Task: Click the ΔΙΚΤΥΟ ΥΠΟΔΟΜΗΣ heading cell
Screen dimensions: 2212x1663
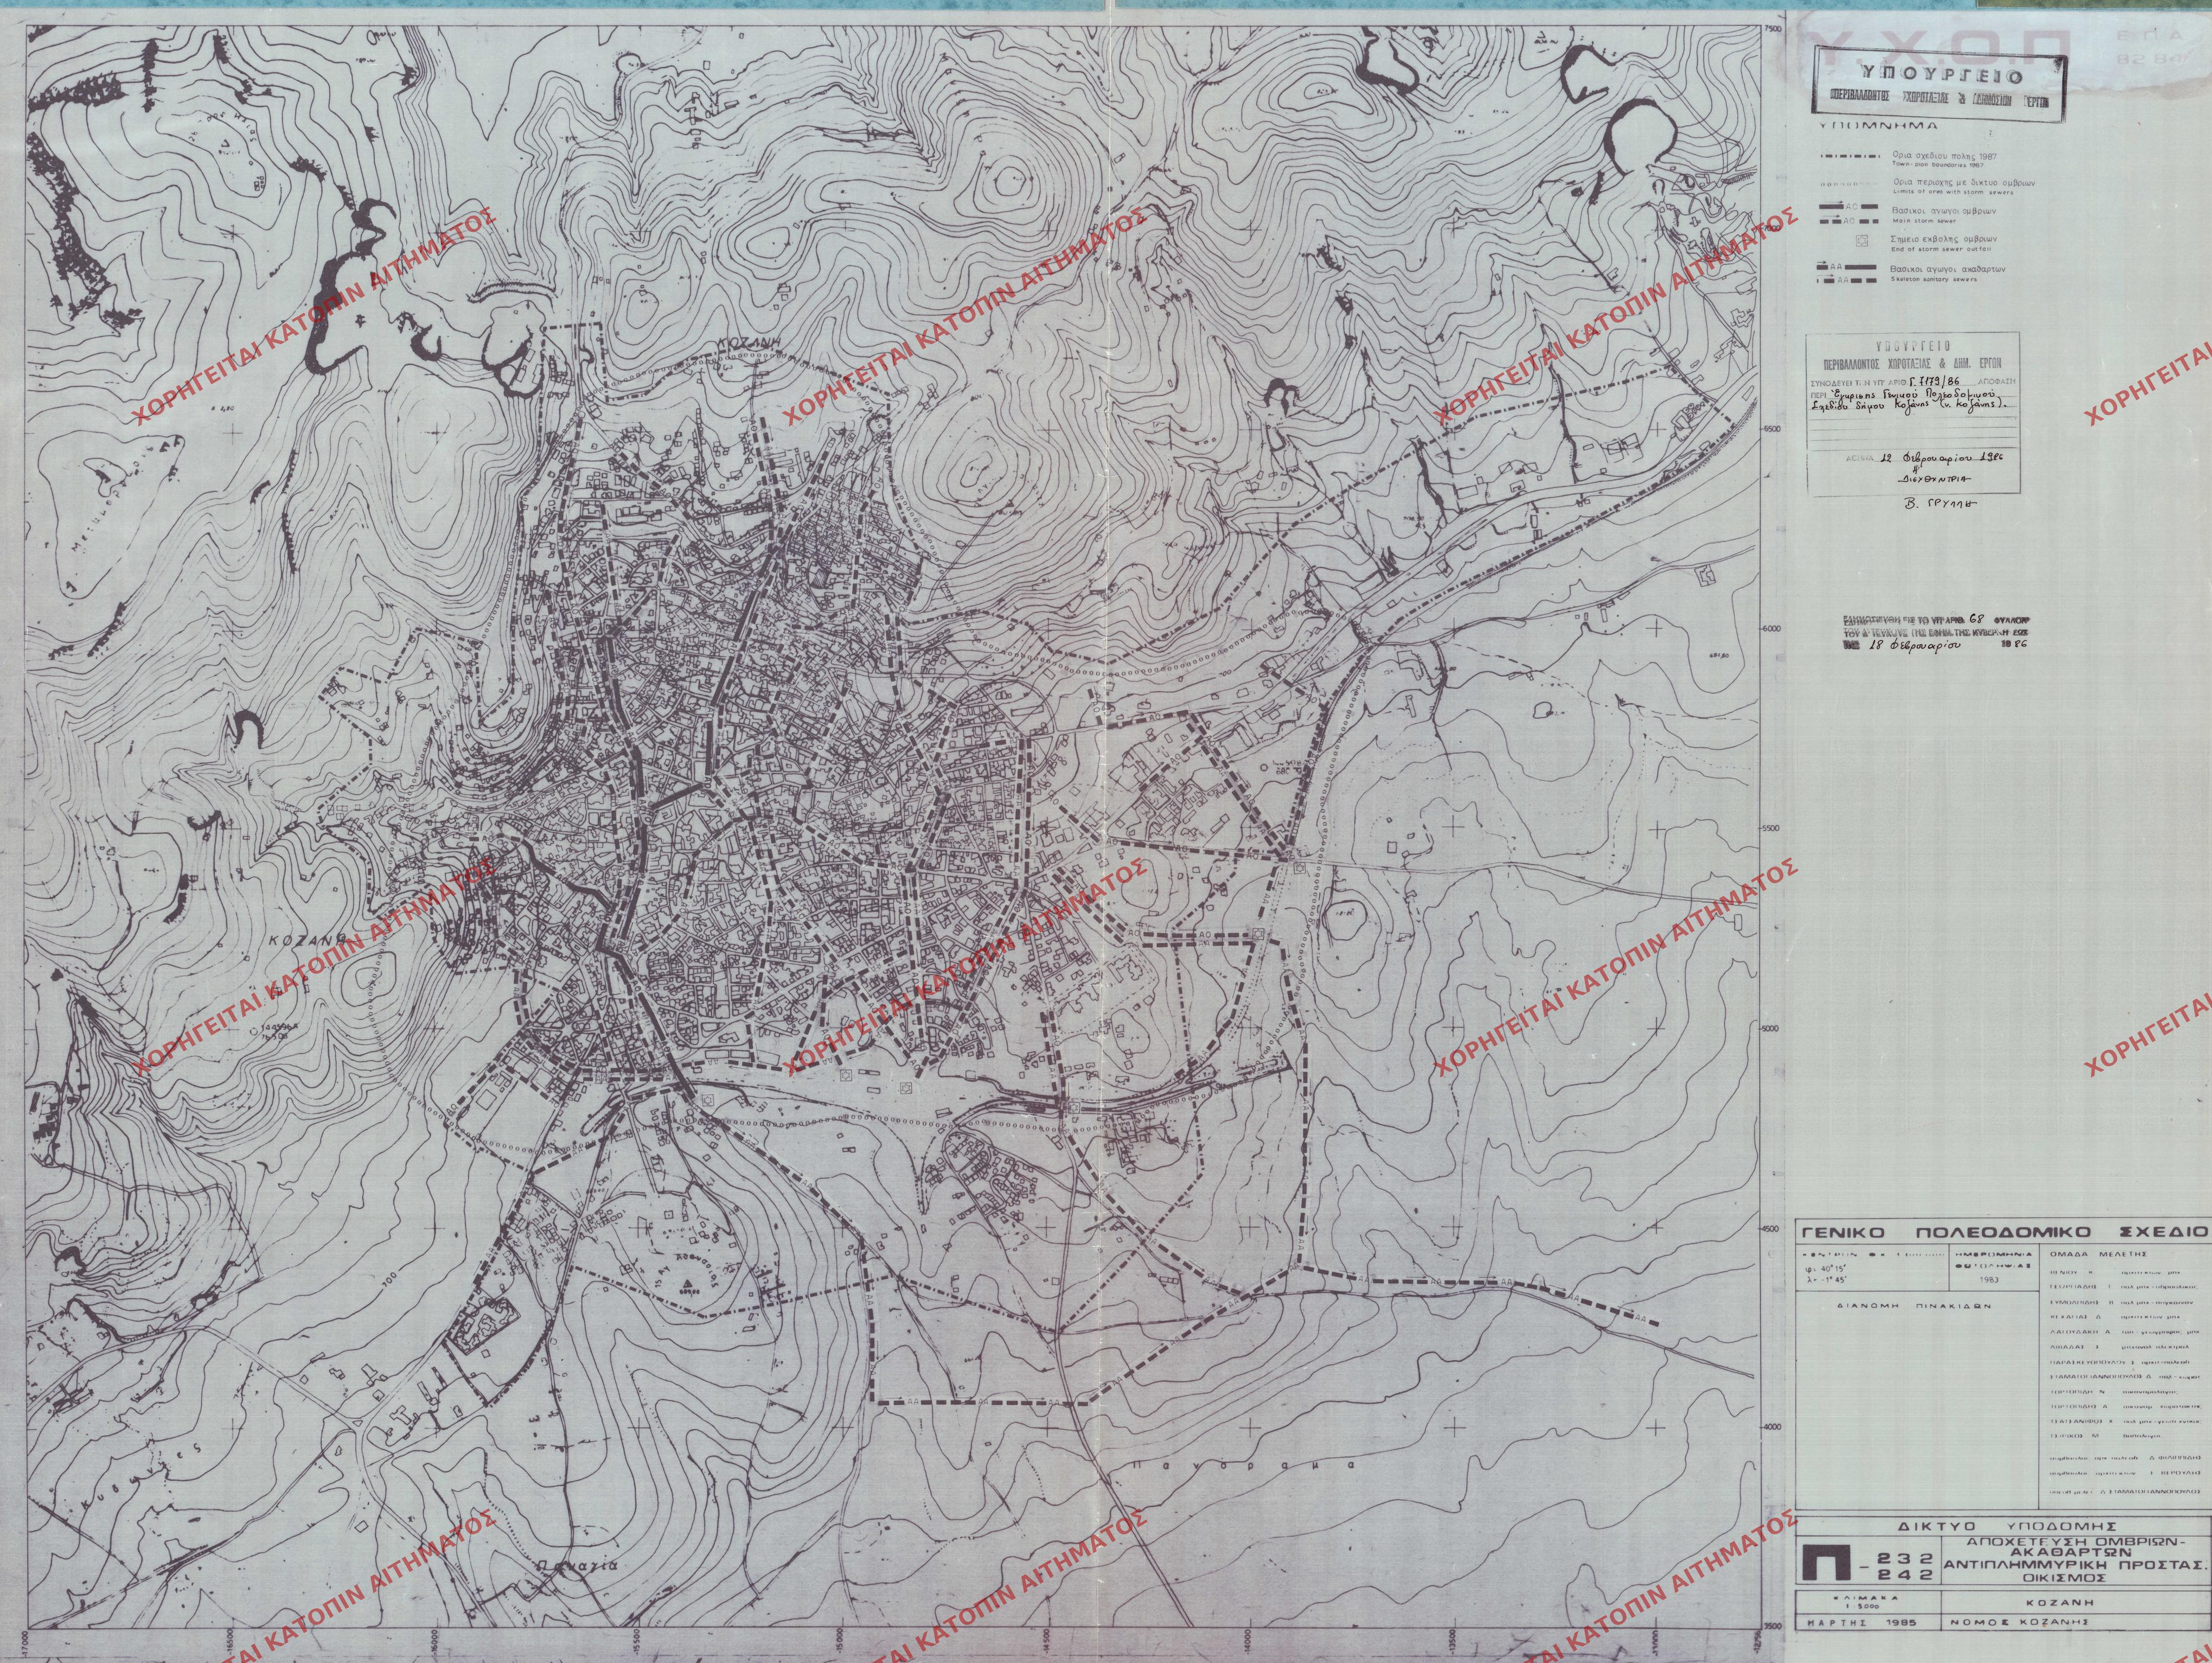Action: [x=2003, y=1526]
